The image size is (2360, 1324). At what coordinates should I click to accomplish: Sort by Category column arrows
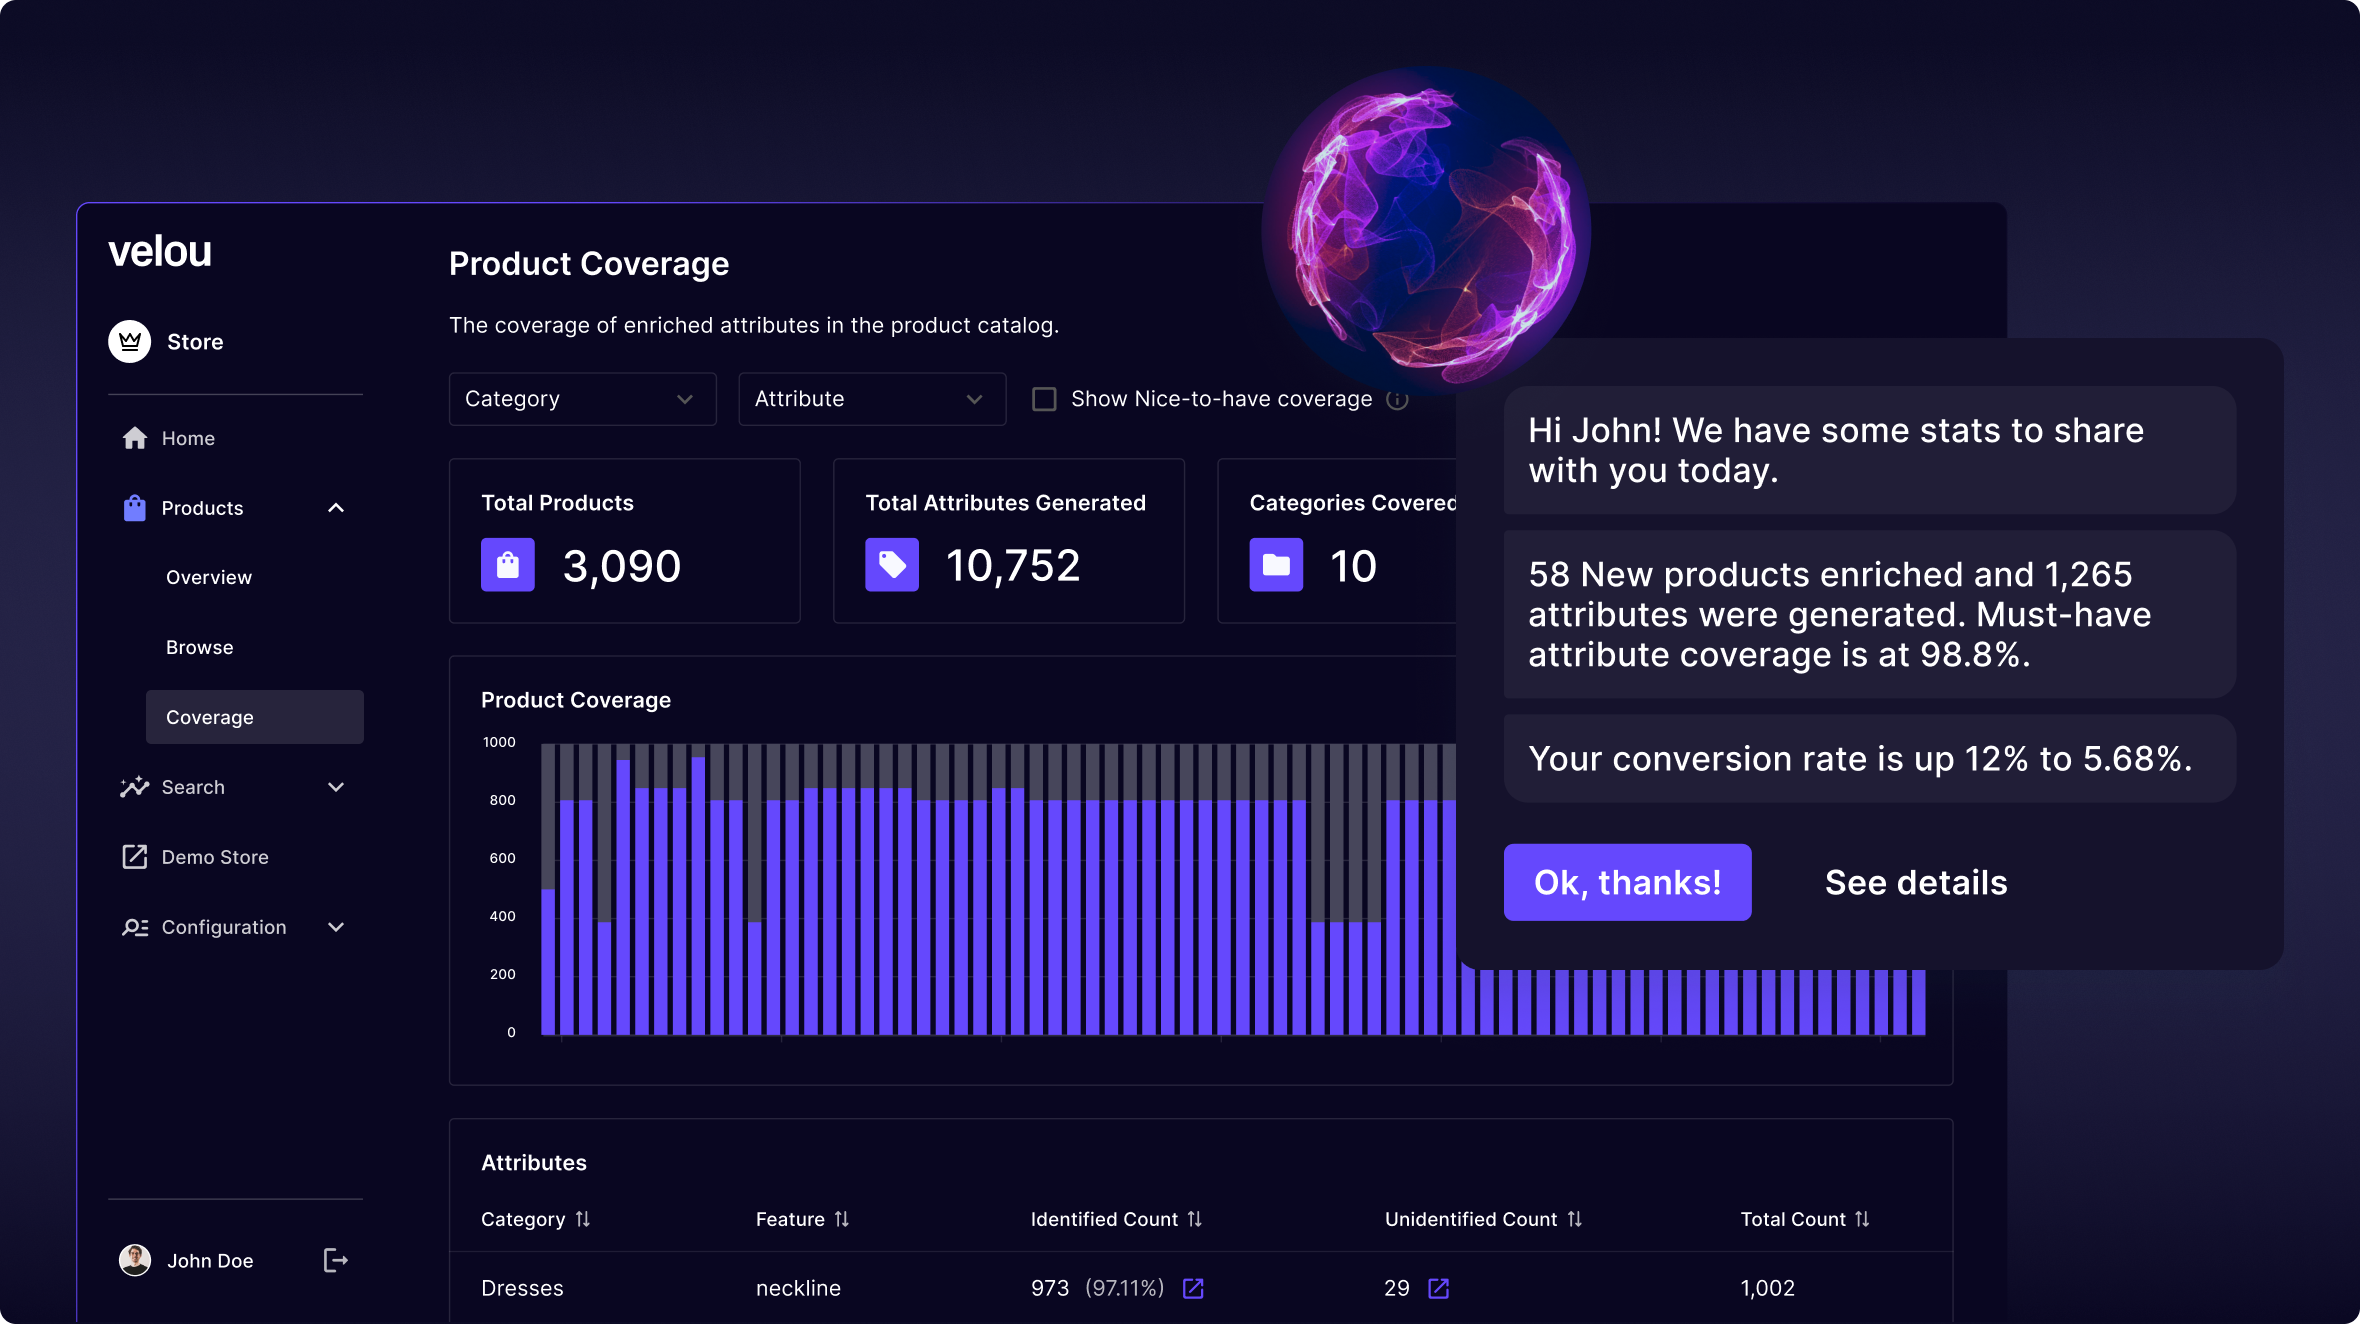(583, 1219)
